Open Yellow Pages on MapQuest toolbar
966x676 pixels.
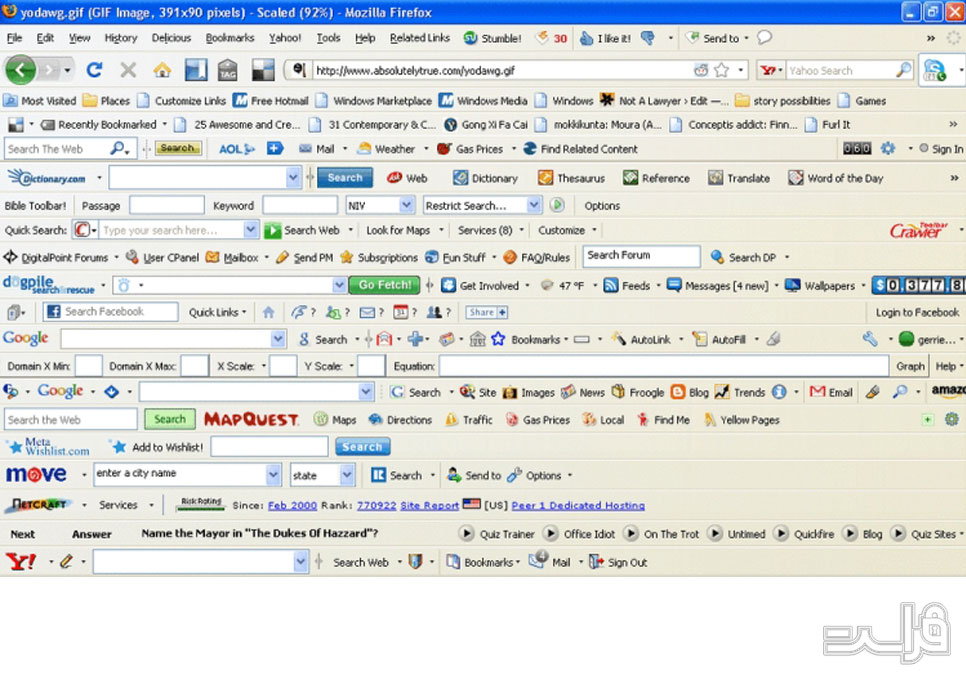click(742, 420)
